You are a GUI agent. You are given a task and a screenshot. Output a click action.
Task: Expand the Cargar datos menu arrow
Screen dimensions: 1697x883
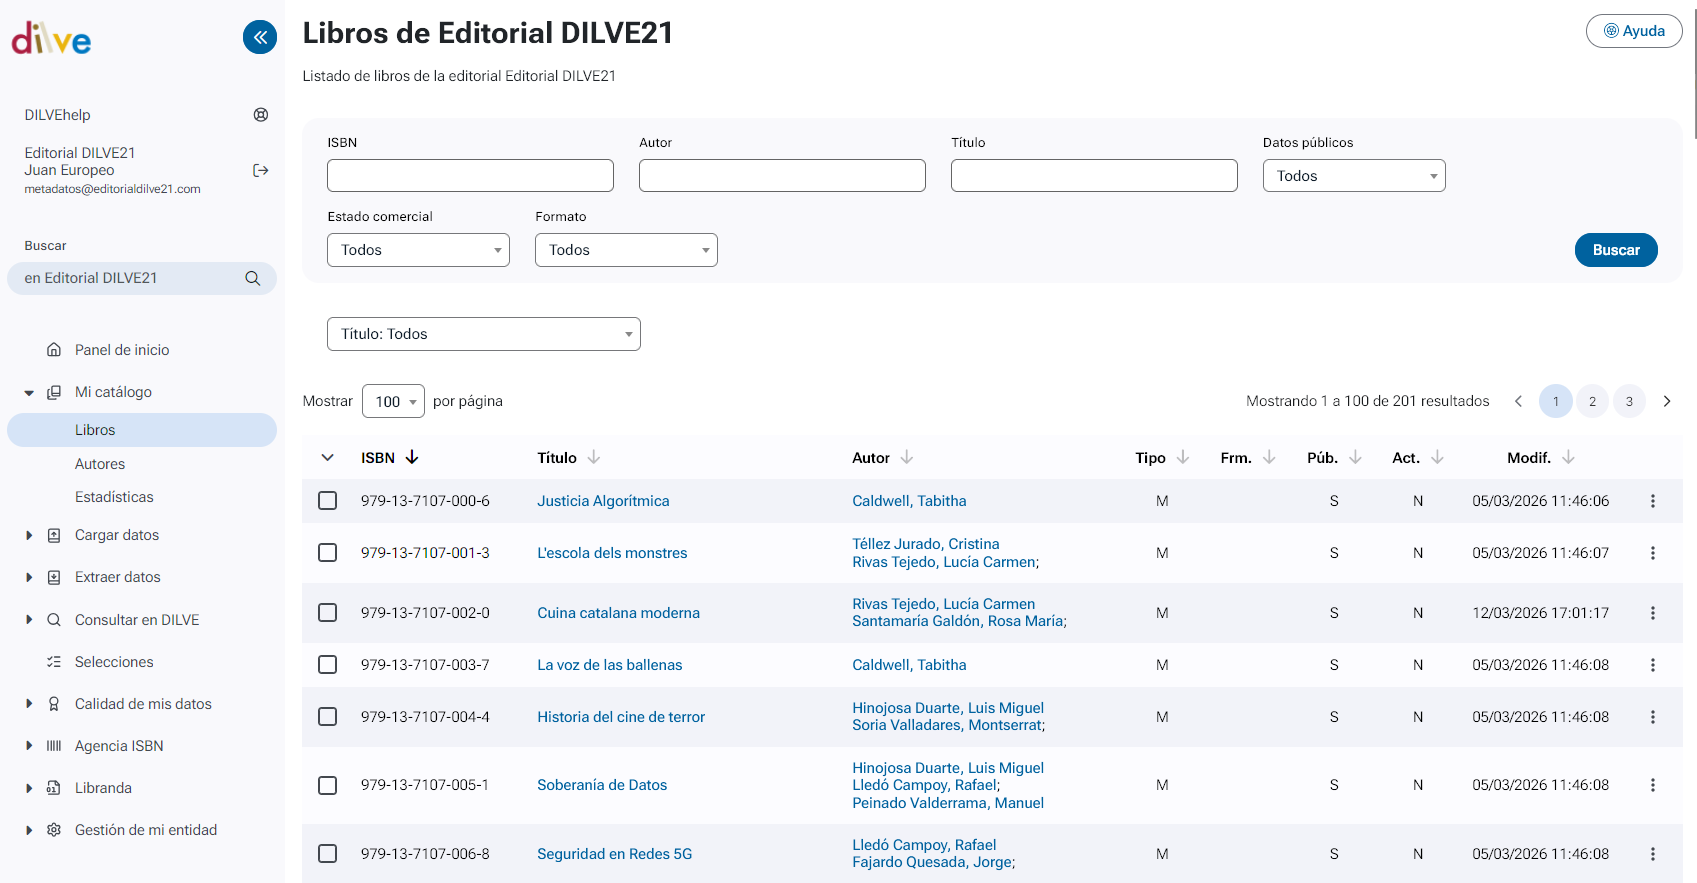point(29,535)
